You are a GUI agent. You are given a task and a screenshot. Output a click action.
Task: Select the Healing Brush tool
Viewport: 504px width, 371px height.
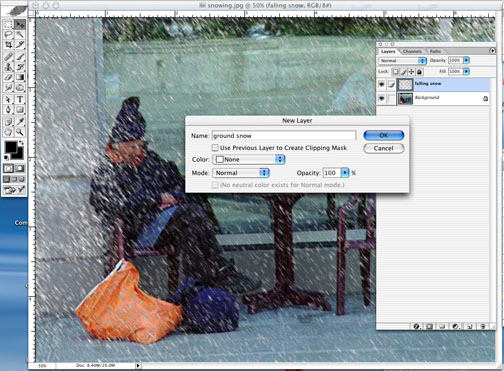[x=8, y=57]
